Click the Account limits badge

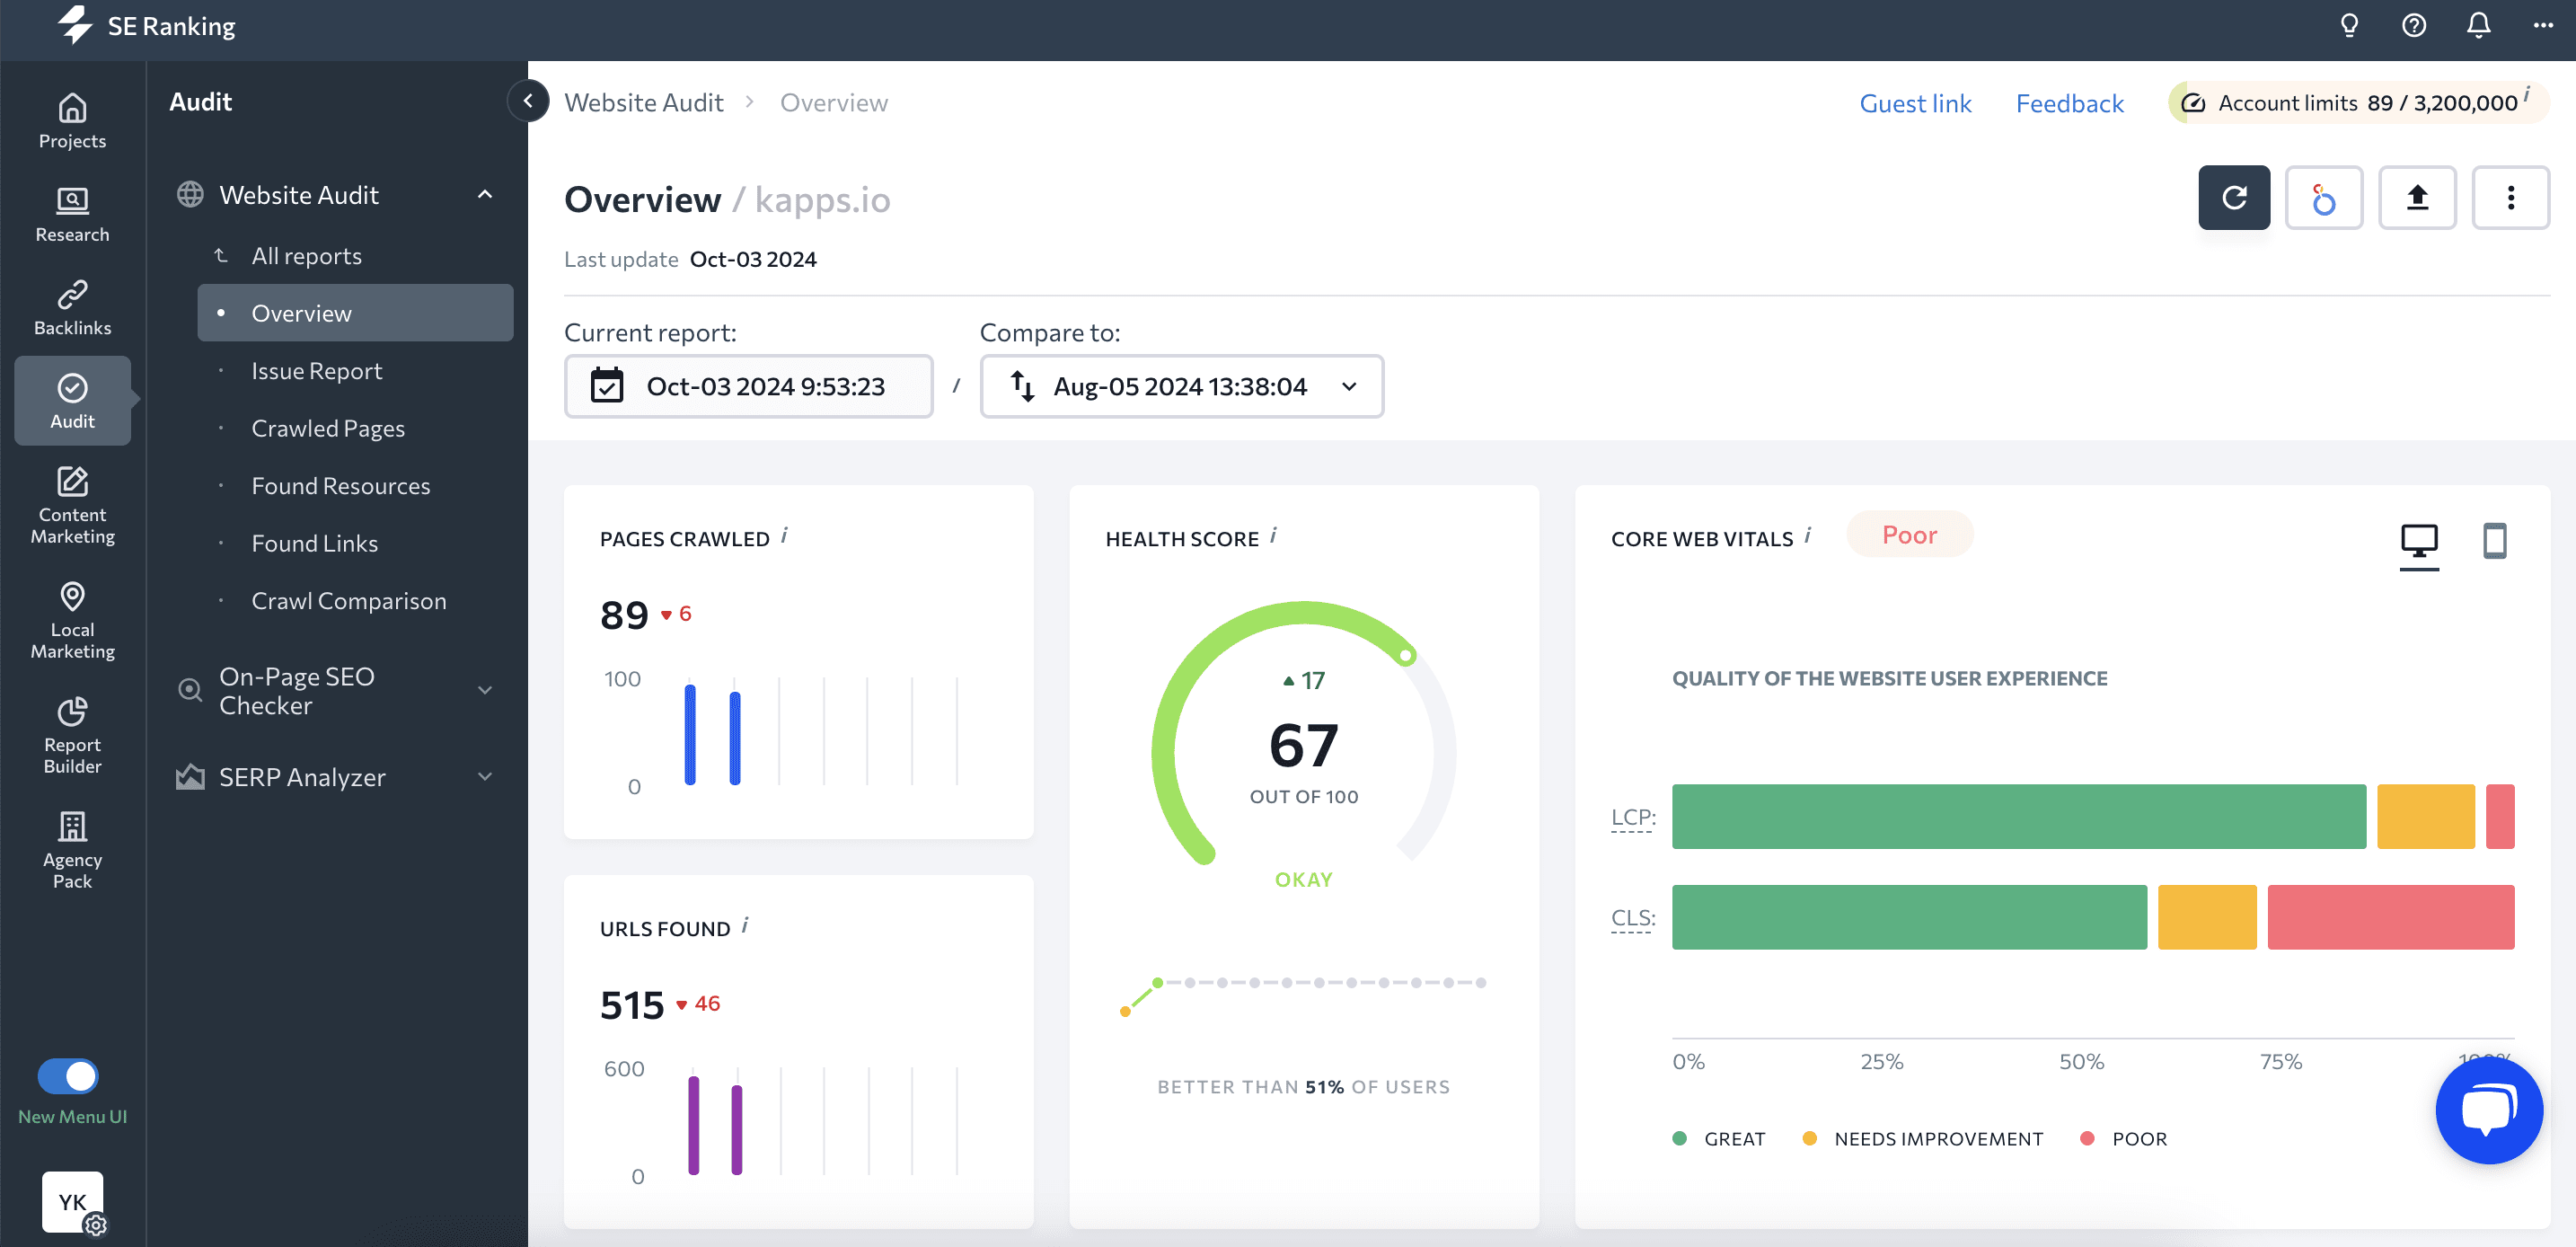tap(2358, 103)
